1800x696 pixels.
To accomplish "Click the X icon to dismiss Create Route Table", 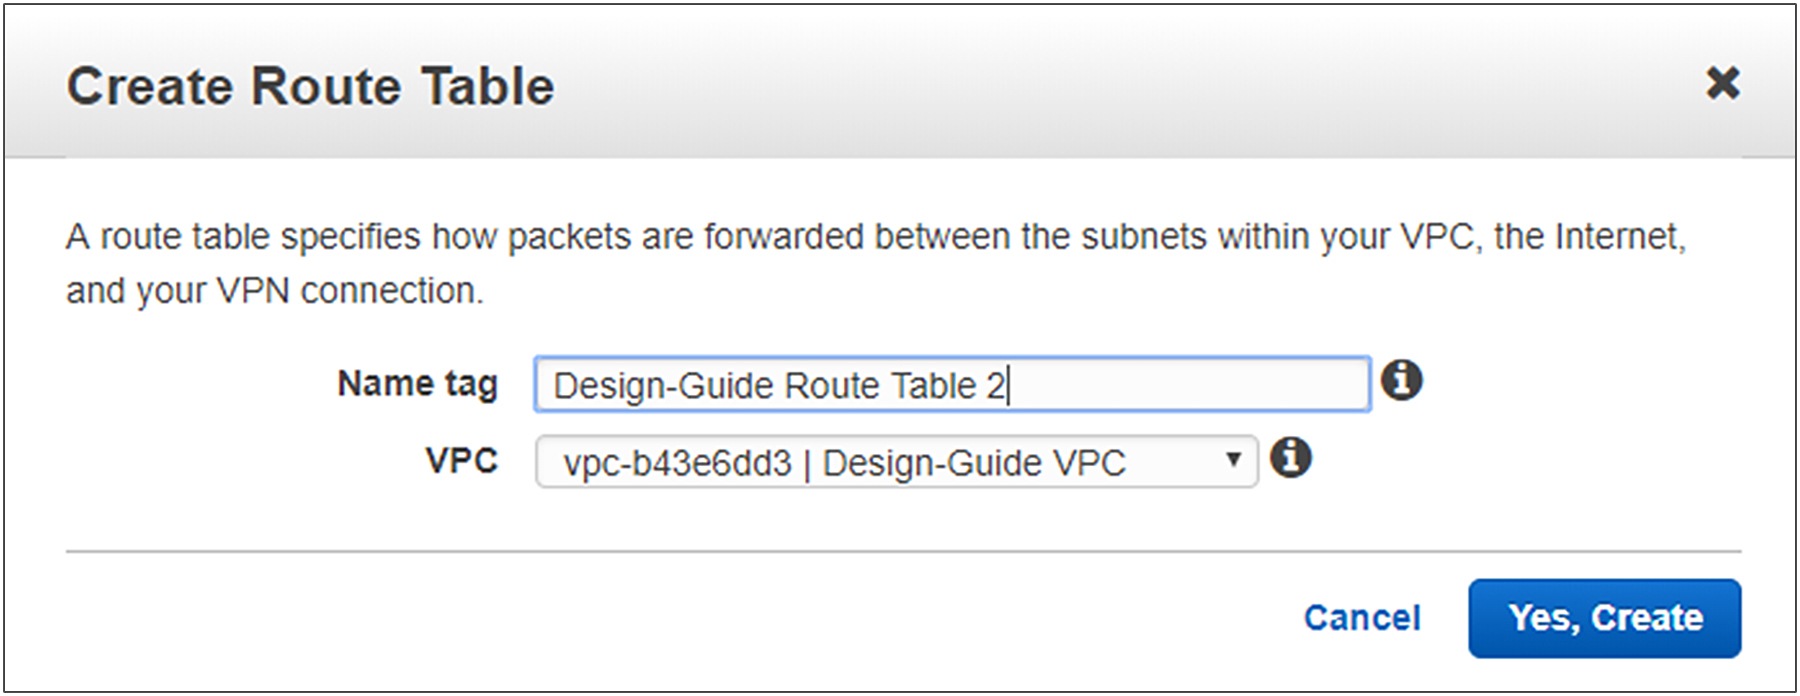I will pyautogui.click(x=1723, y=84).
